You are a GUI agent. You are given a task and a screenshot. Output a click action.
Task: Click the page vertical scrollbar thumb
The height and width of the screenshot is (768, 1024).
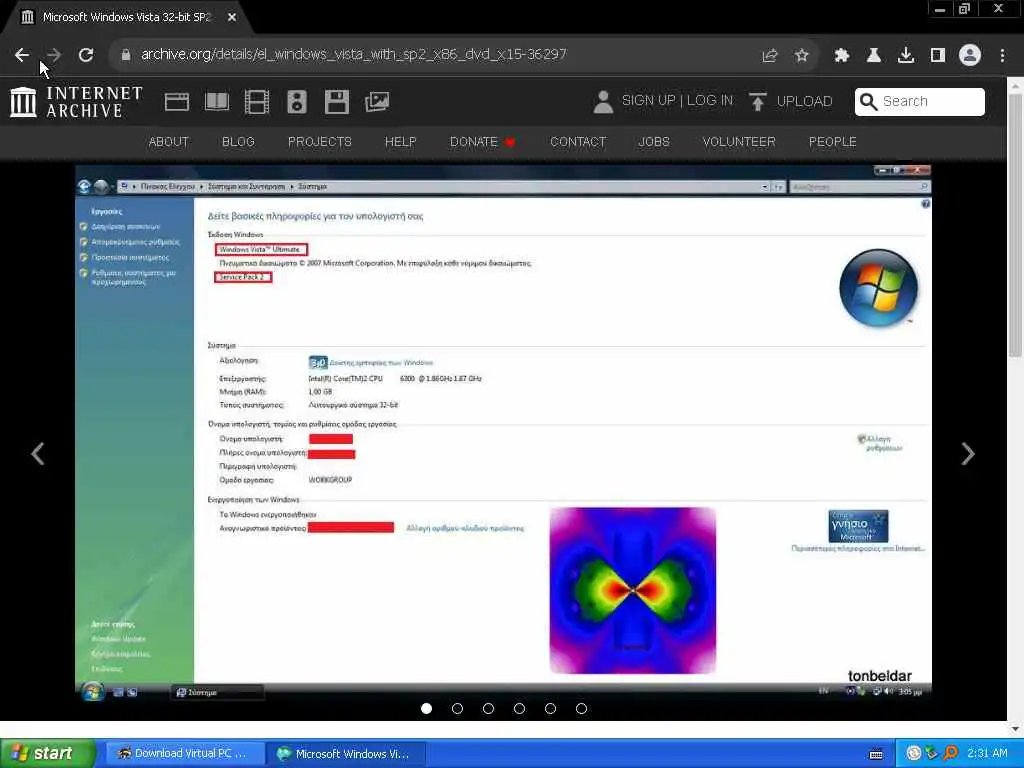pyautogui.click(x=1015, y=225)
